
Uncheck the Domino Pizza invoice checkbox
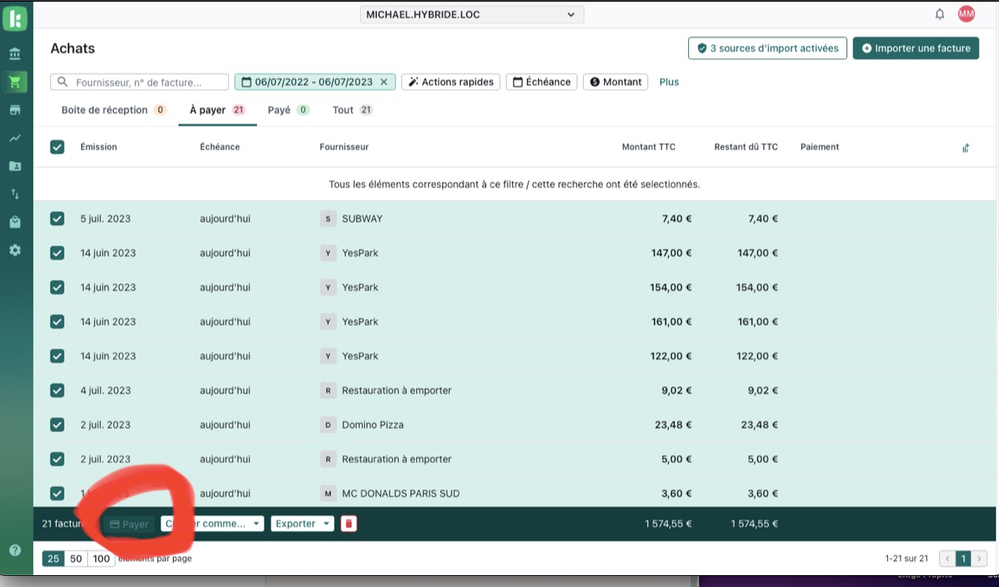coord(57,425)
